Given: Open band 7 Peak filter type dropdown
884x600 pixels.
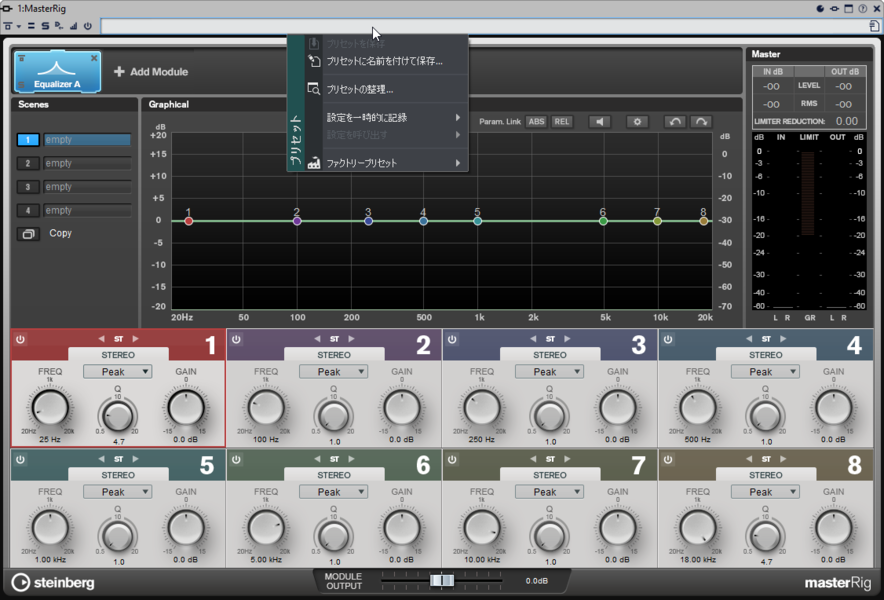Looking at the screenshot, I should click(549, 492).
